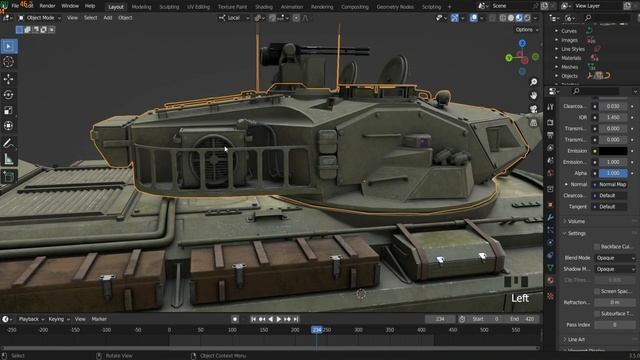Select the Add Cube tool
This screenshot has height=360, width=640.
pyautogui.click(x=9, y=176)
